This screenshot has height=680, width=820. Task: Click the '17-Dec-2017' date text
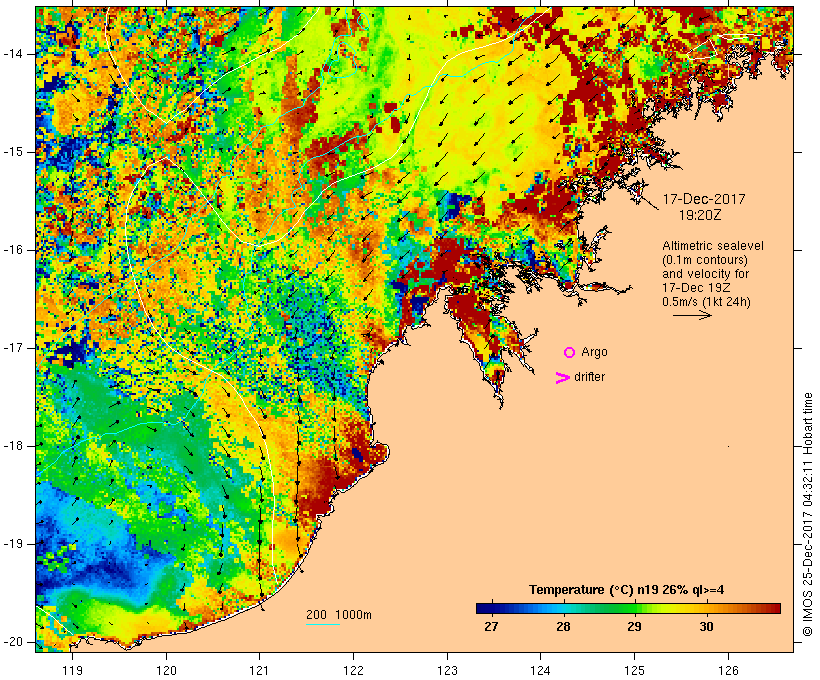coord(704,199)
